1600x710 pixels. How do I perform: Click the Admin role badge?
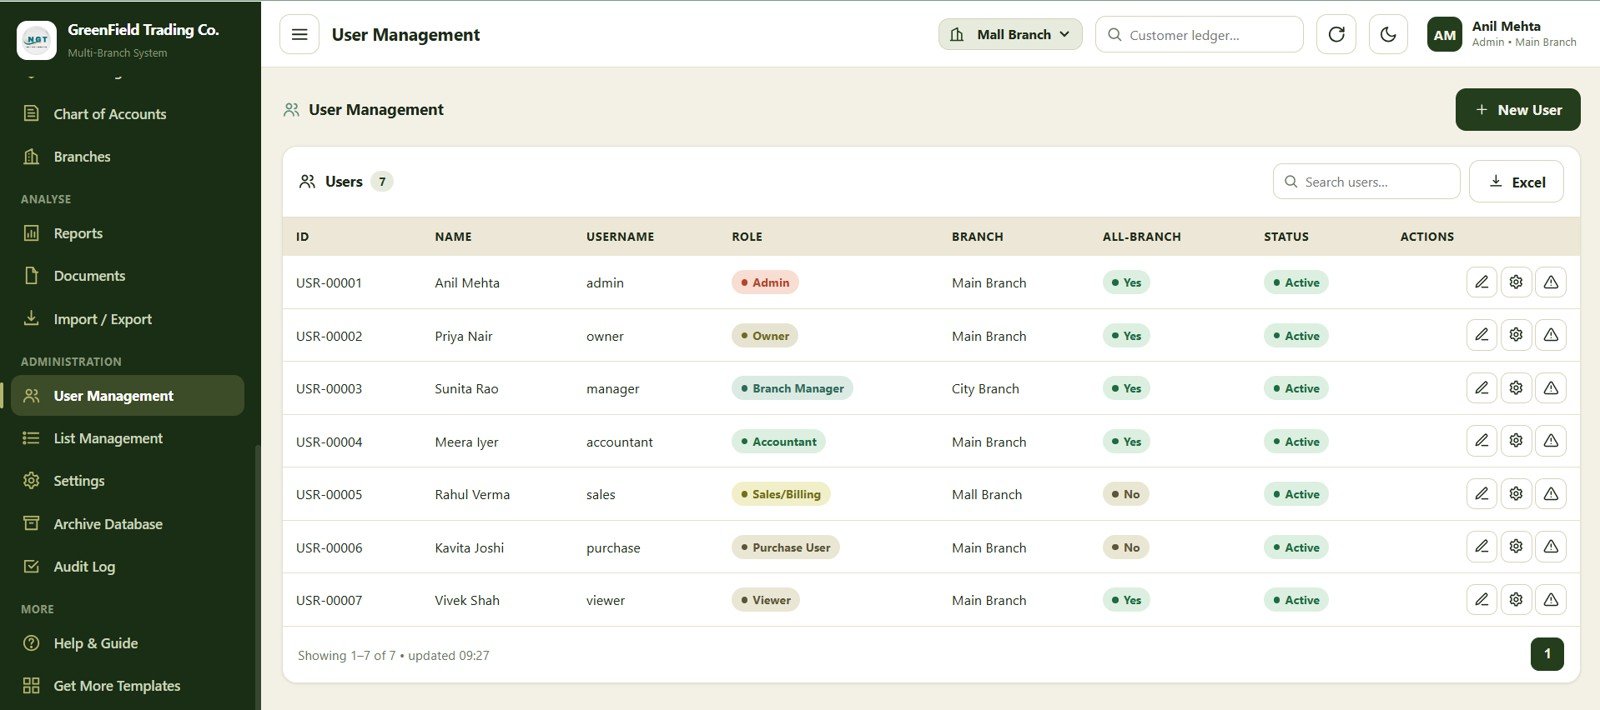tap(765, 283)
